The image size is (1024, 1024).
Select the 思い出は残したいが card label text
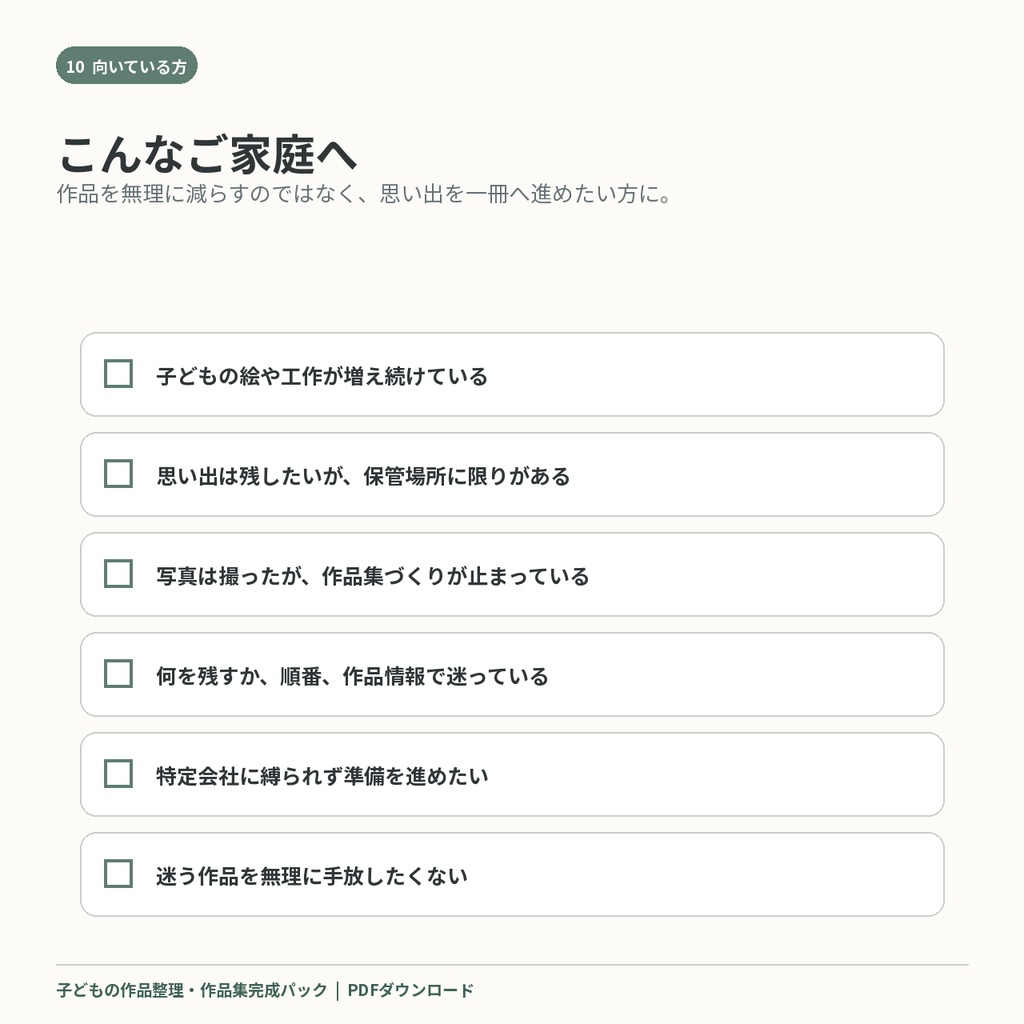point(363,477)
